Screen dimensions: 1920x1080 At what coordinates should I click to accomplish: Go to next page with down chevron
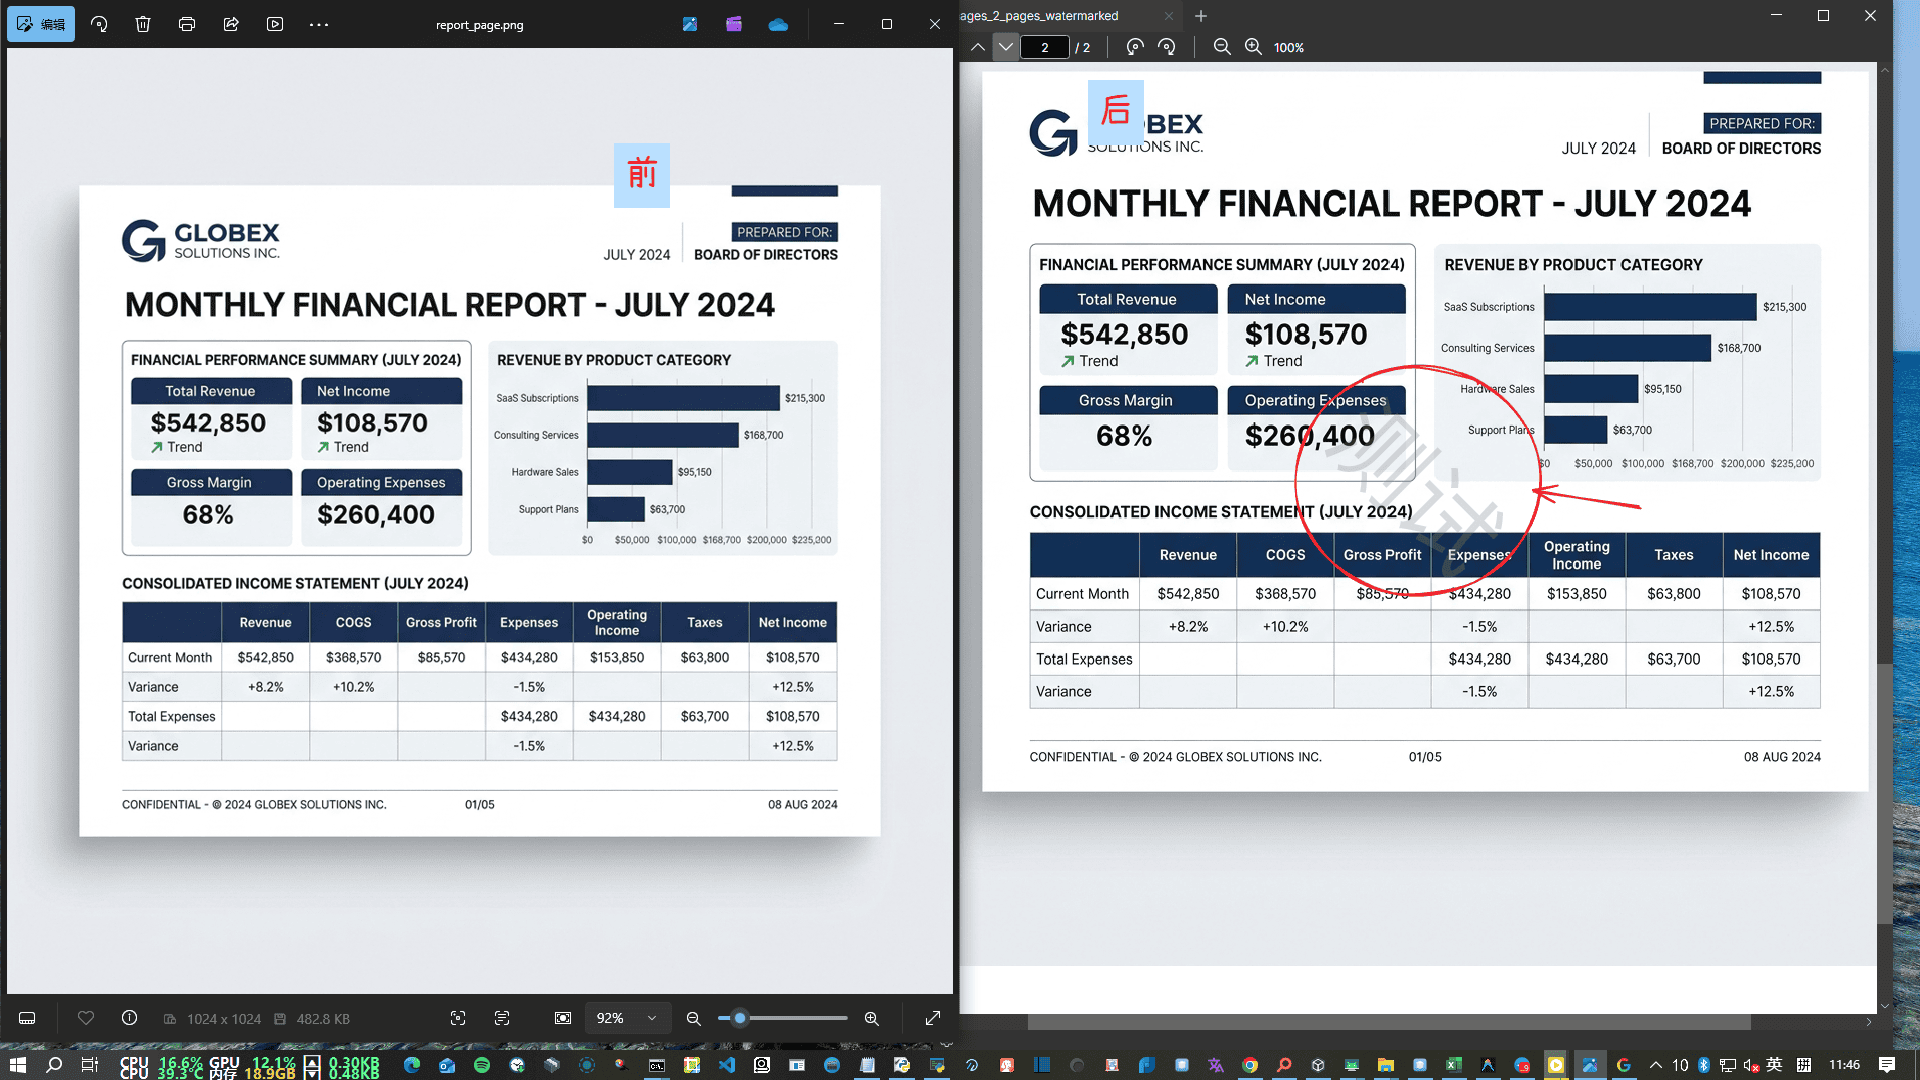point(1006,47)
